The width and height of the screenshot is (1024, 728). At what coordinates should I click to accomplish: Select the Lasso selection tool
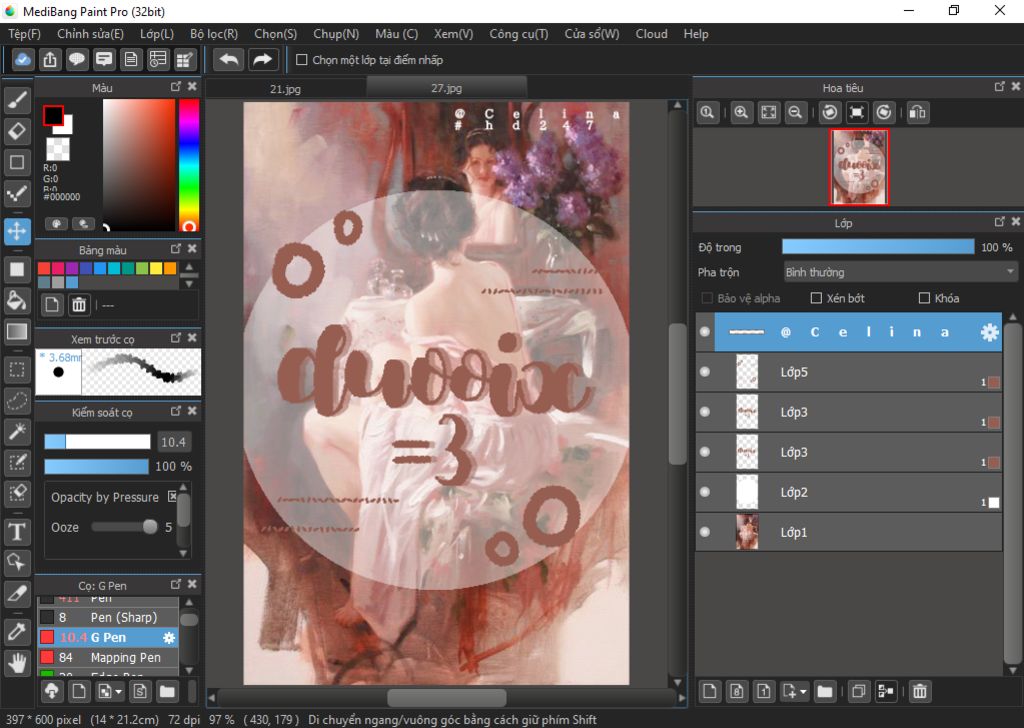point(17,400)
